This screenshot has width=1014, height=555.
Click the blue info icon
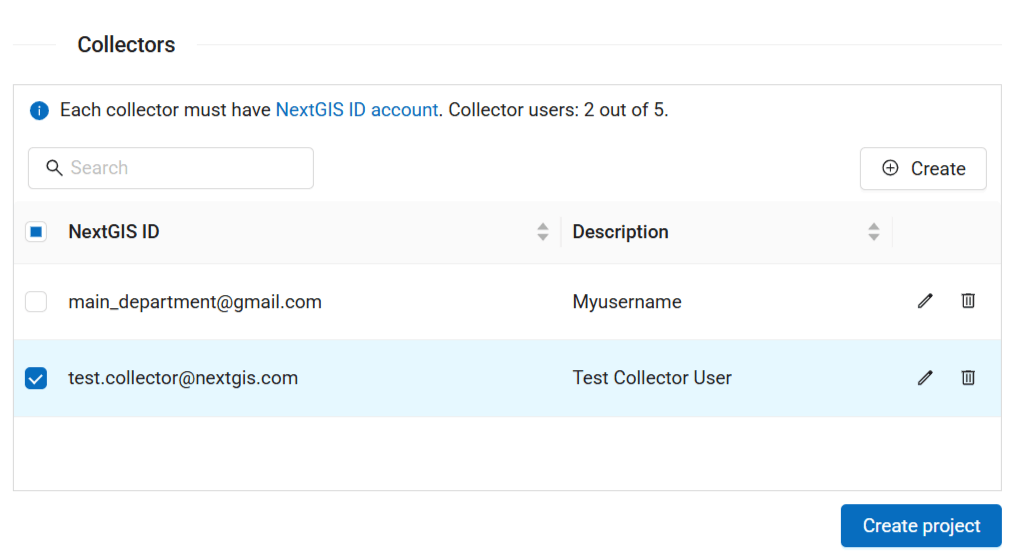39,111
